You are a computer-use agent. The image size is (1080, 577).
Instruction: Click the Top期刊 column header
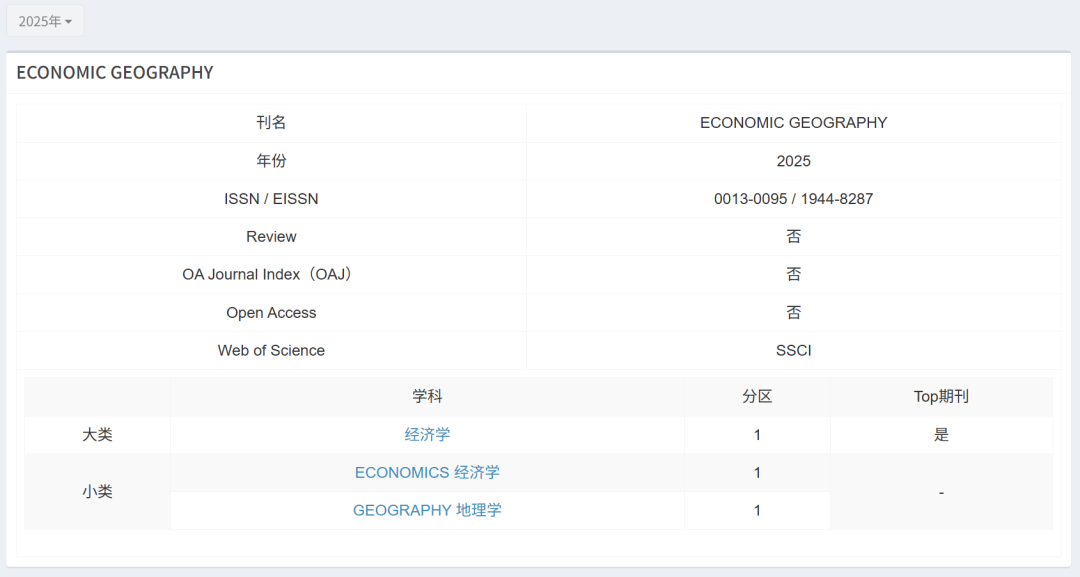pyautogui.click(x=941, y=397)
